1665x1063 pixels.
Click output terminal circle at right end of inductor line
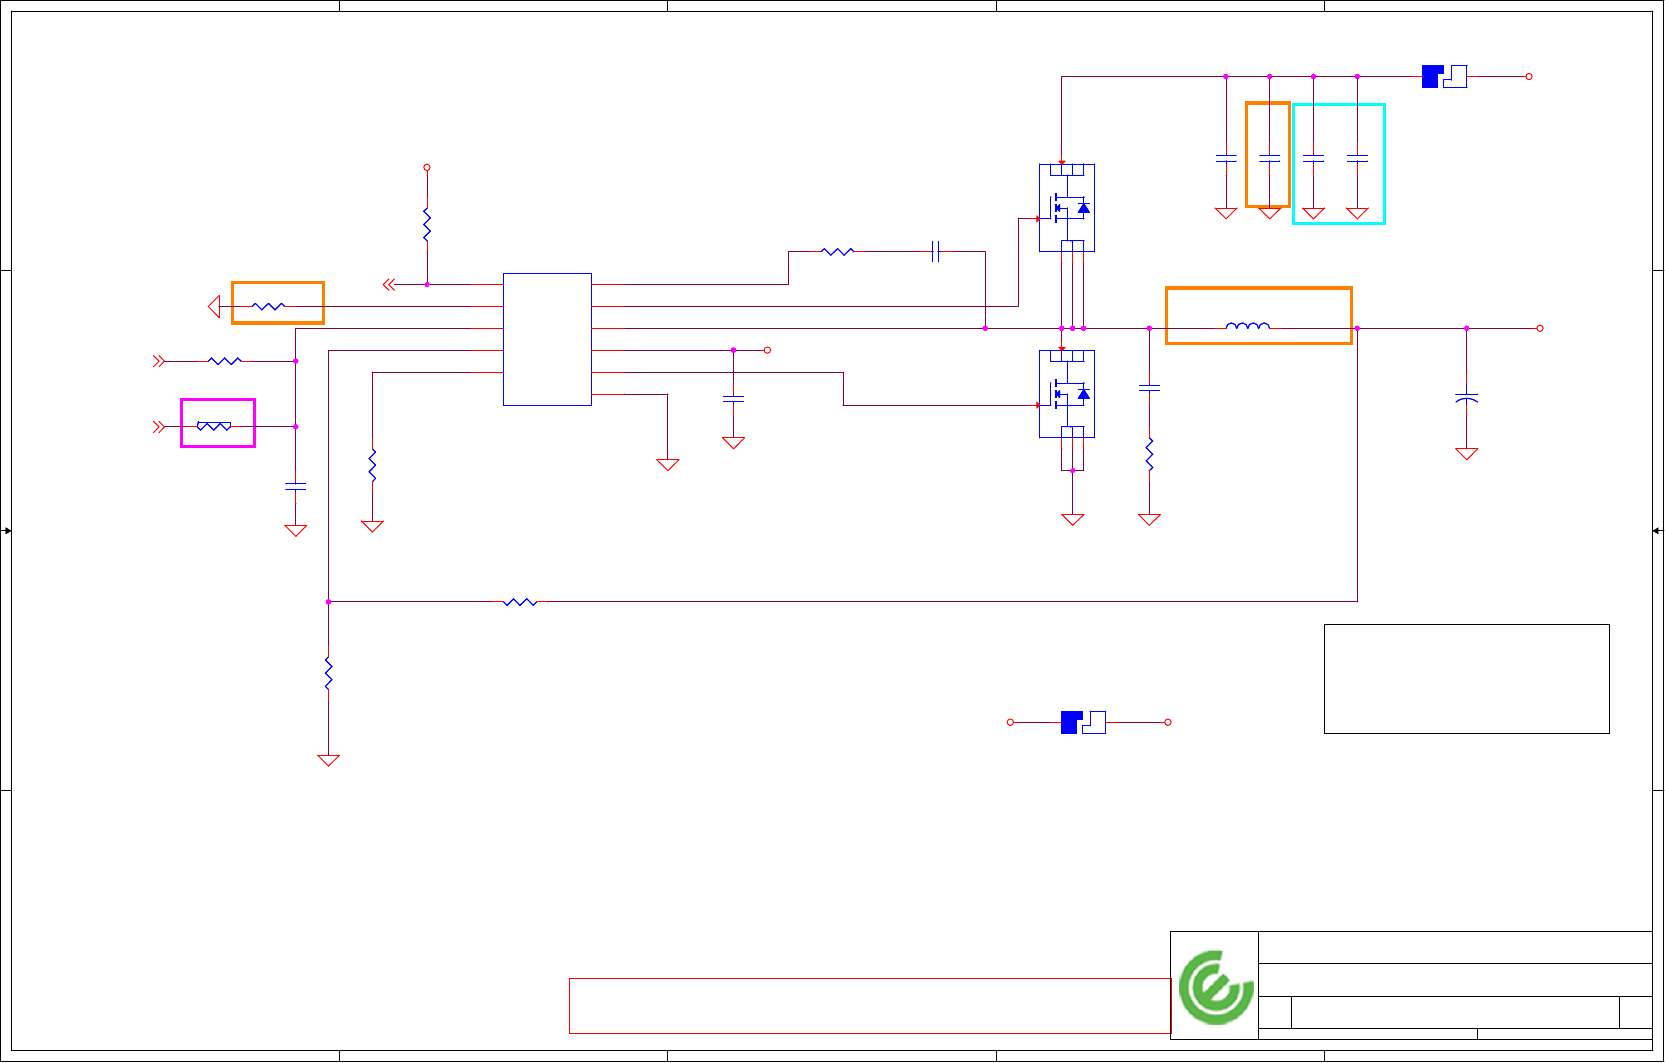1540,328
